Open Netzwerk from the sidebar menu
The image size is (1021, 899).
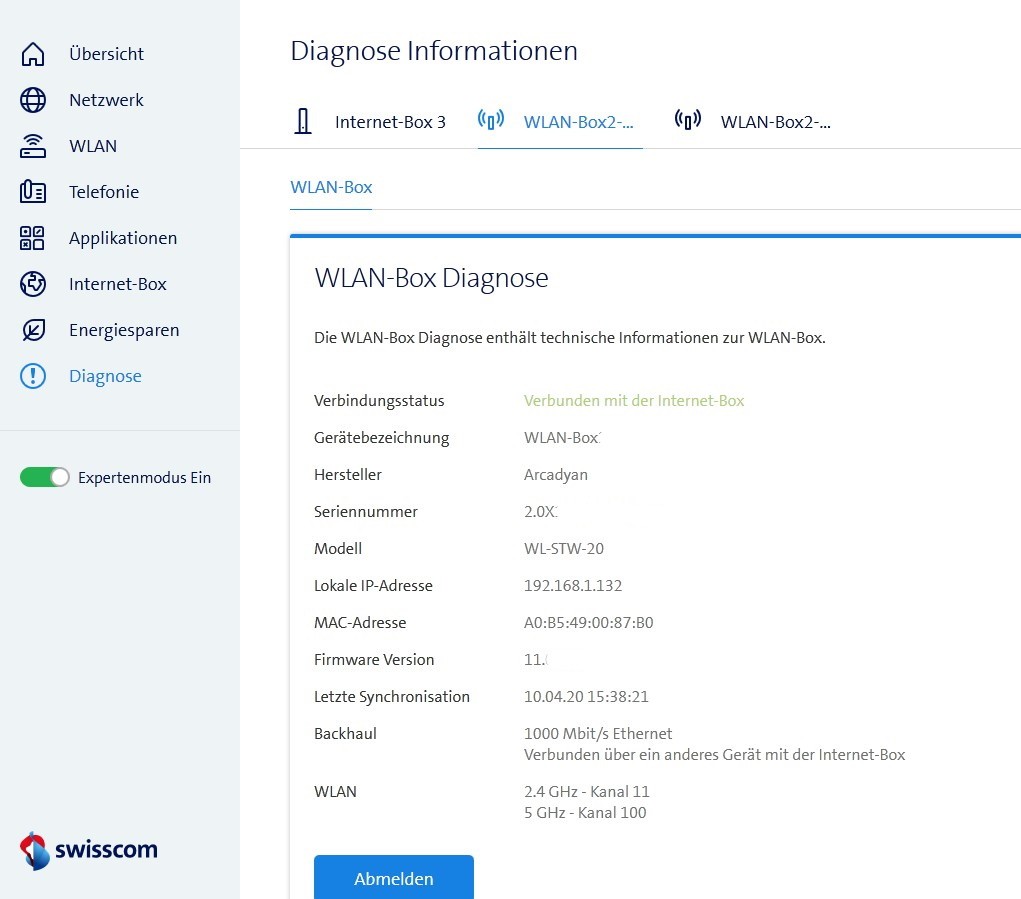click(106, 100)
